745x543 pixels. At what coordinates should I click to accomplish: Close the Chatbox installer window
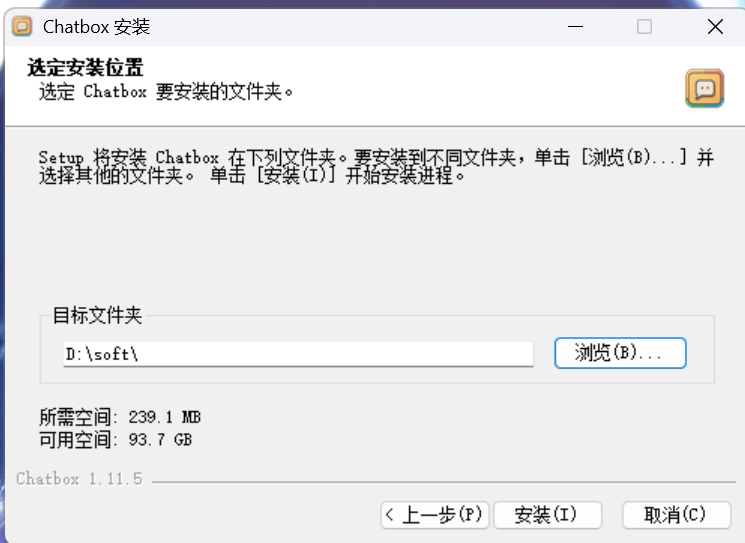(x=715, y=27)
